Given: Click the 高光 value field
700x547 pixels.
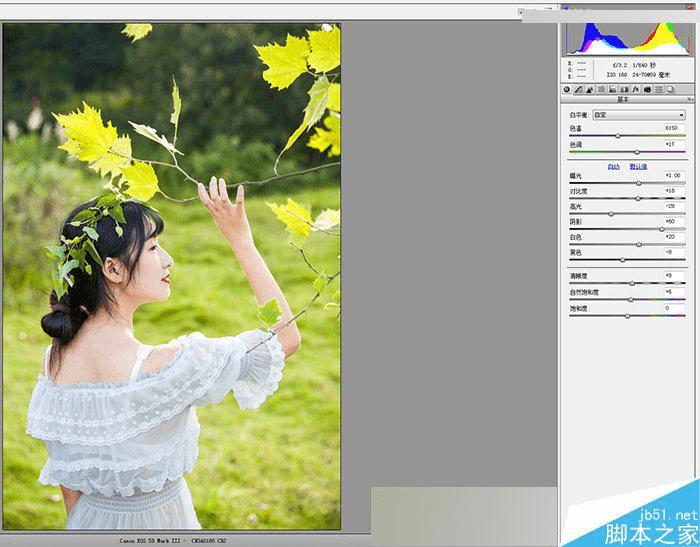Looking at the screenshot, I should tap(674, 206).
